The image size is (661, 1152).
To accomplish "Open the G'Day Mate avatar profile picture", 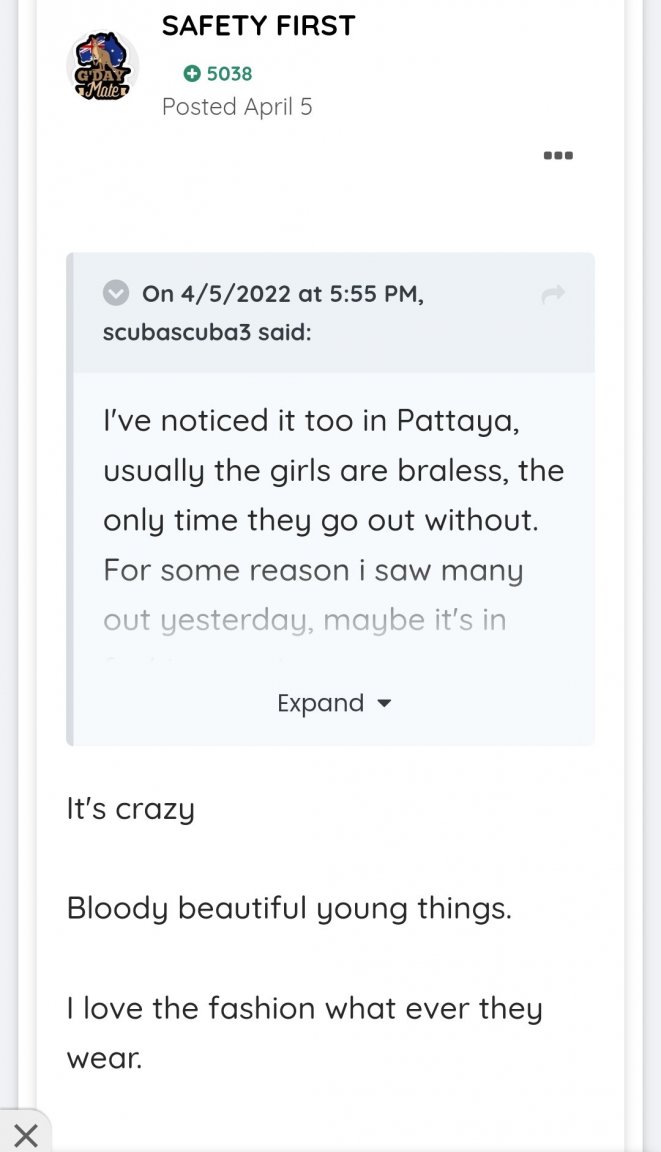I will click(x=102, y=67).
